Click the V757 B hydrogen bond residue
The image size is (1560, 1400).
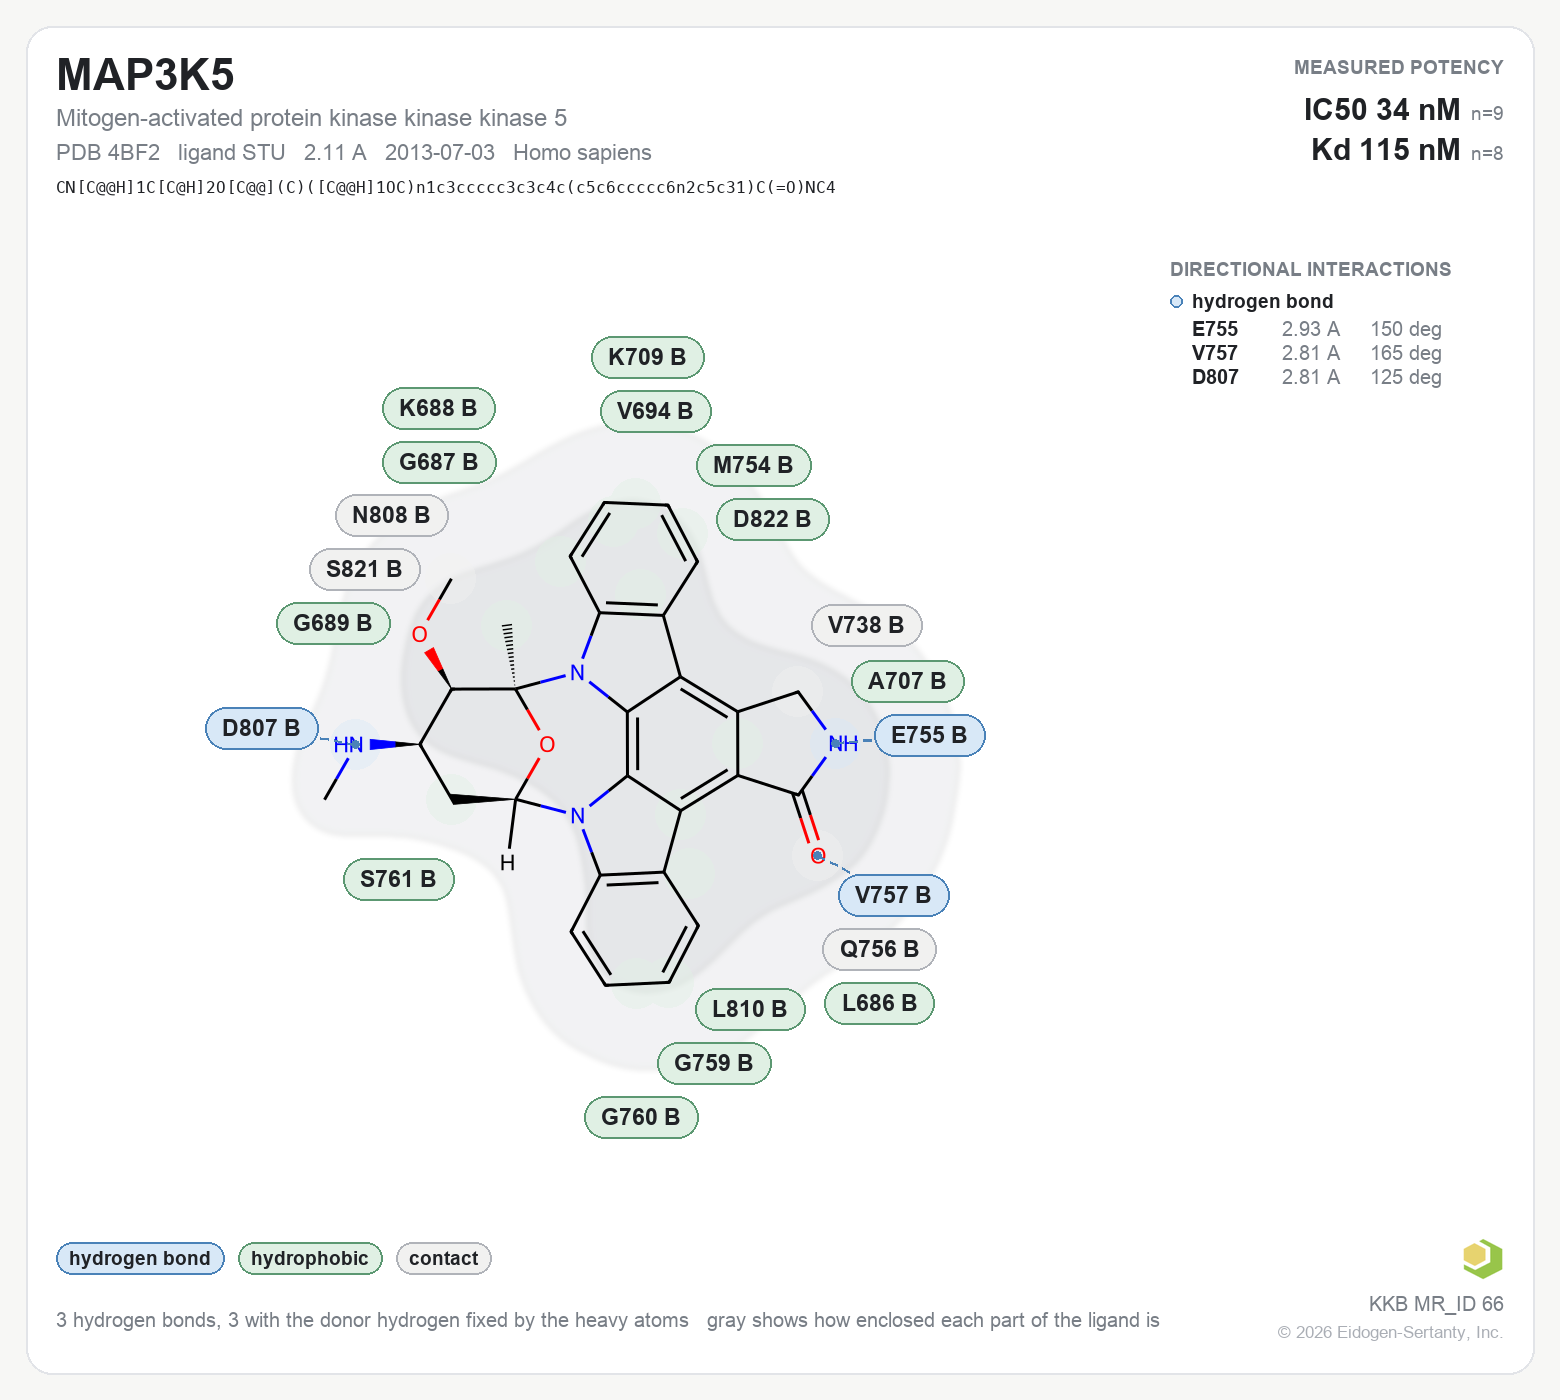(893, 895)
